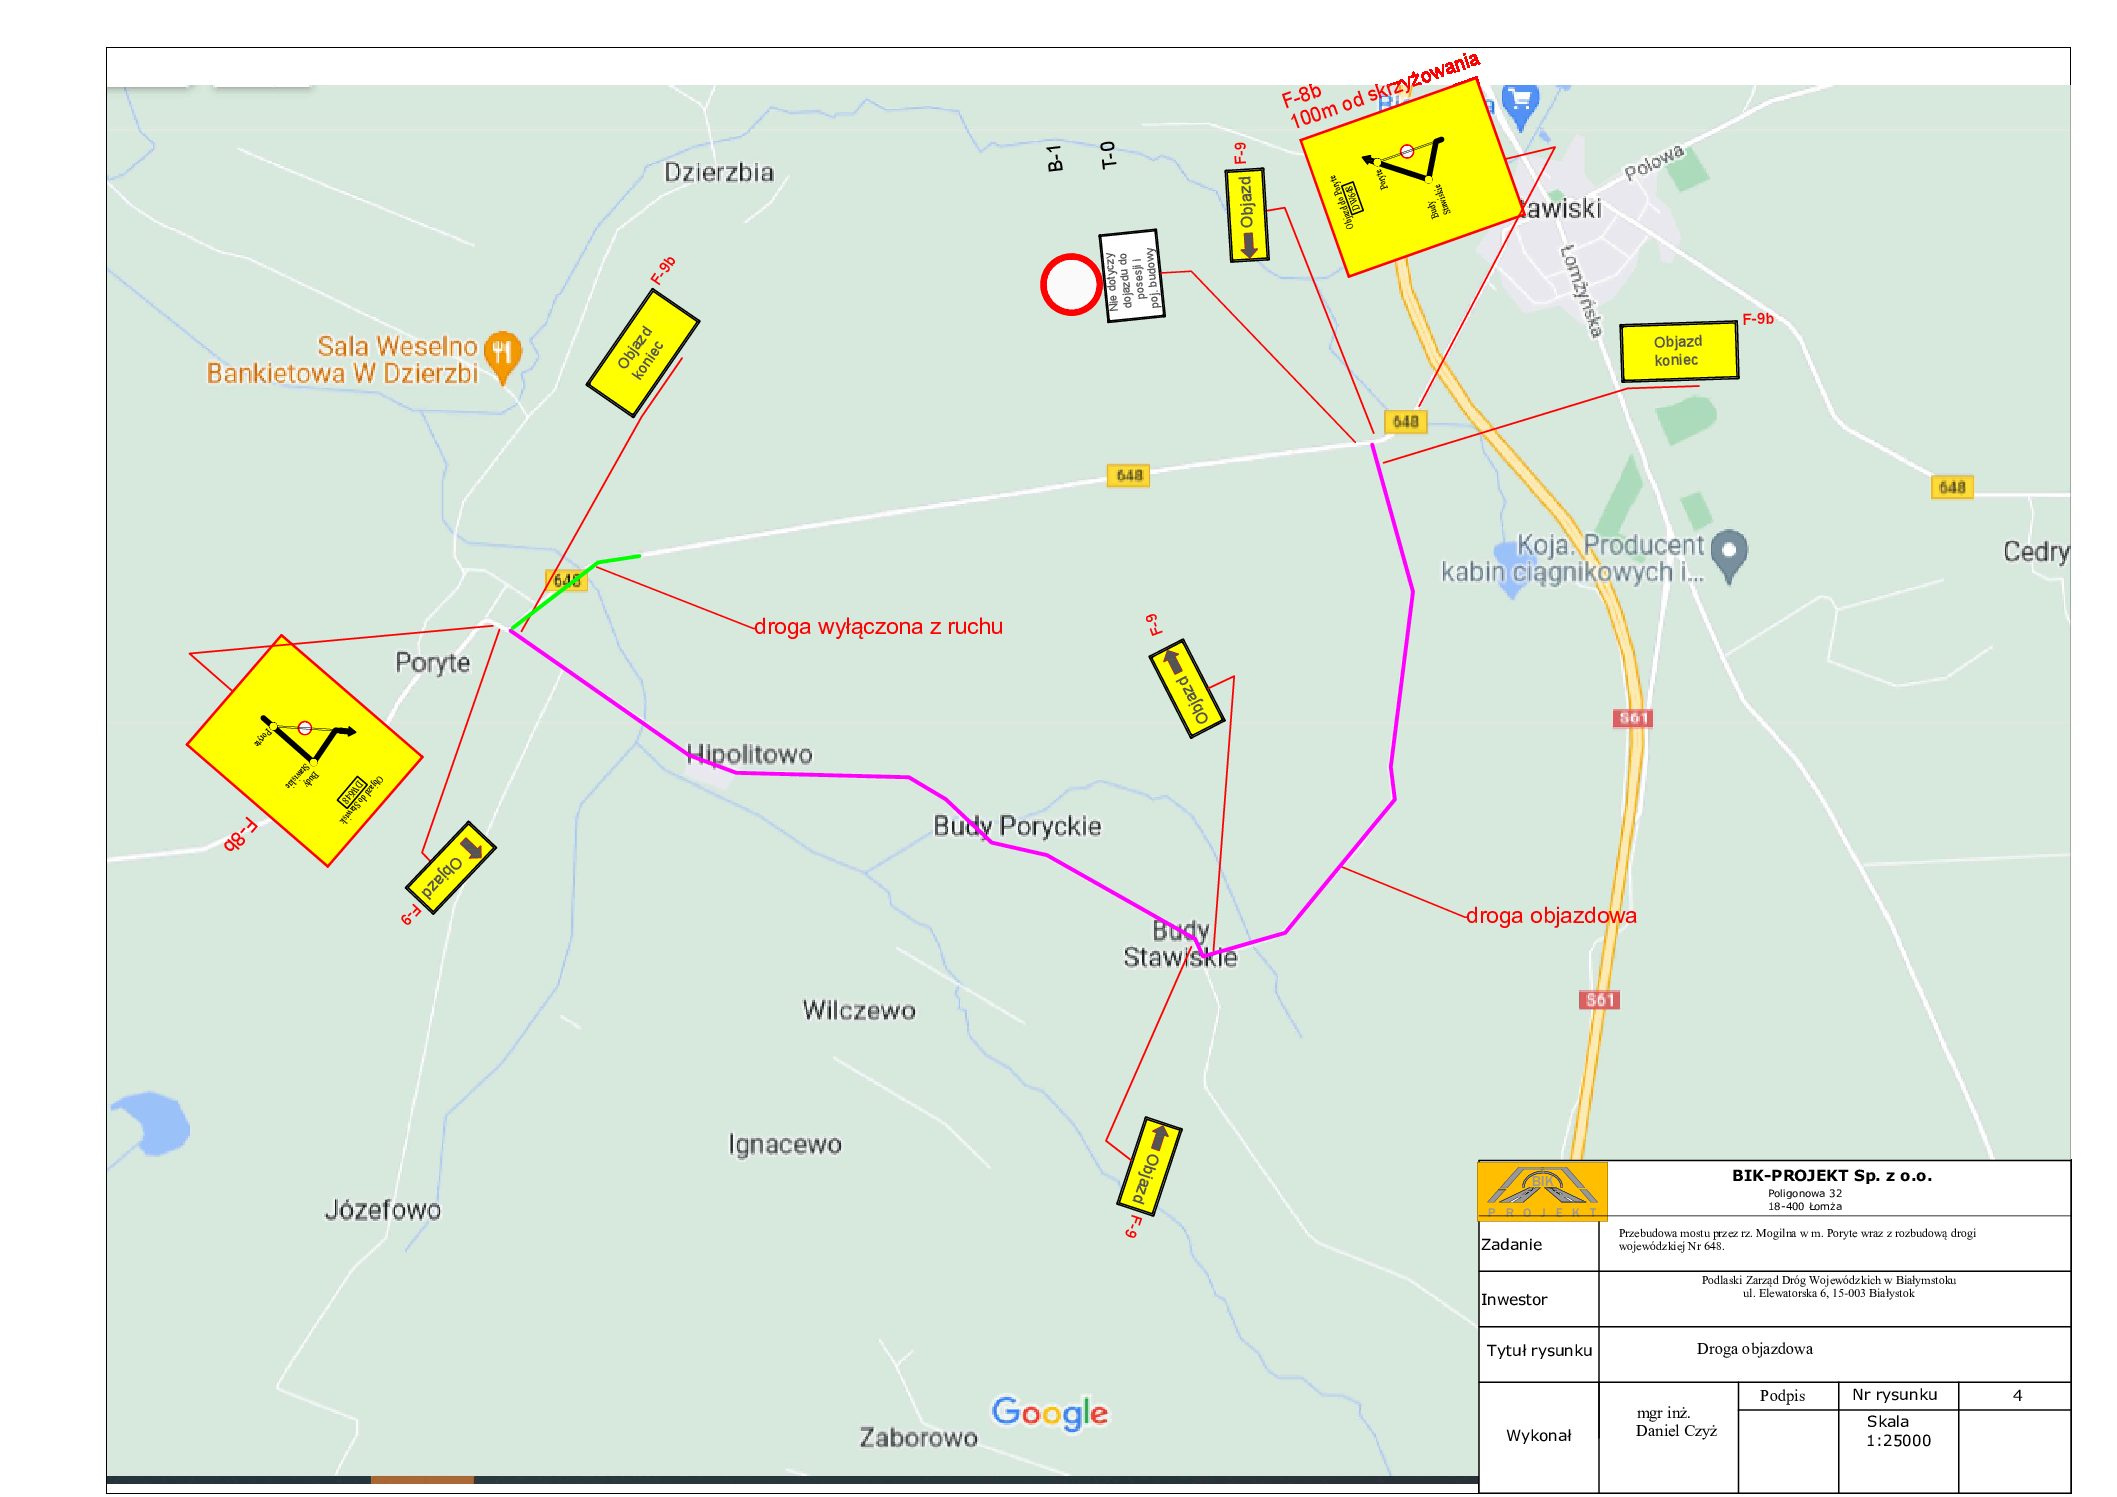
Task: Click the 'Łomżyńska' street label
Action: tap(1583, 291)
